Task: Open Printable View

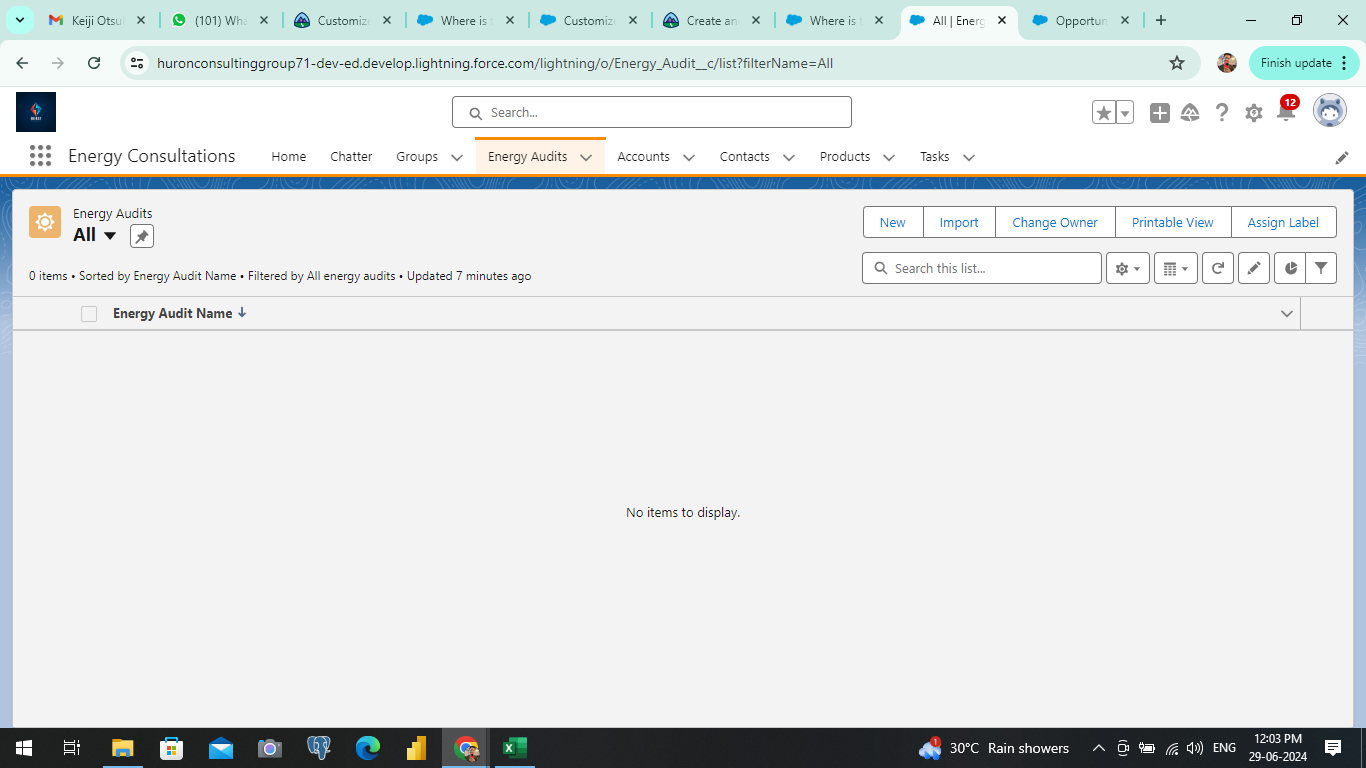Action: pos(1173,223)
